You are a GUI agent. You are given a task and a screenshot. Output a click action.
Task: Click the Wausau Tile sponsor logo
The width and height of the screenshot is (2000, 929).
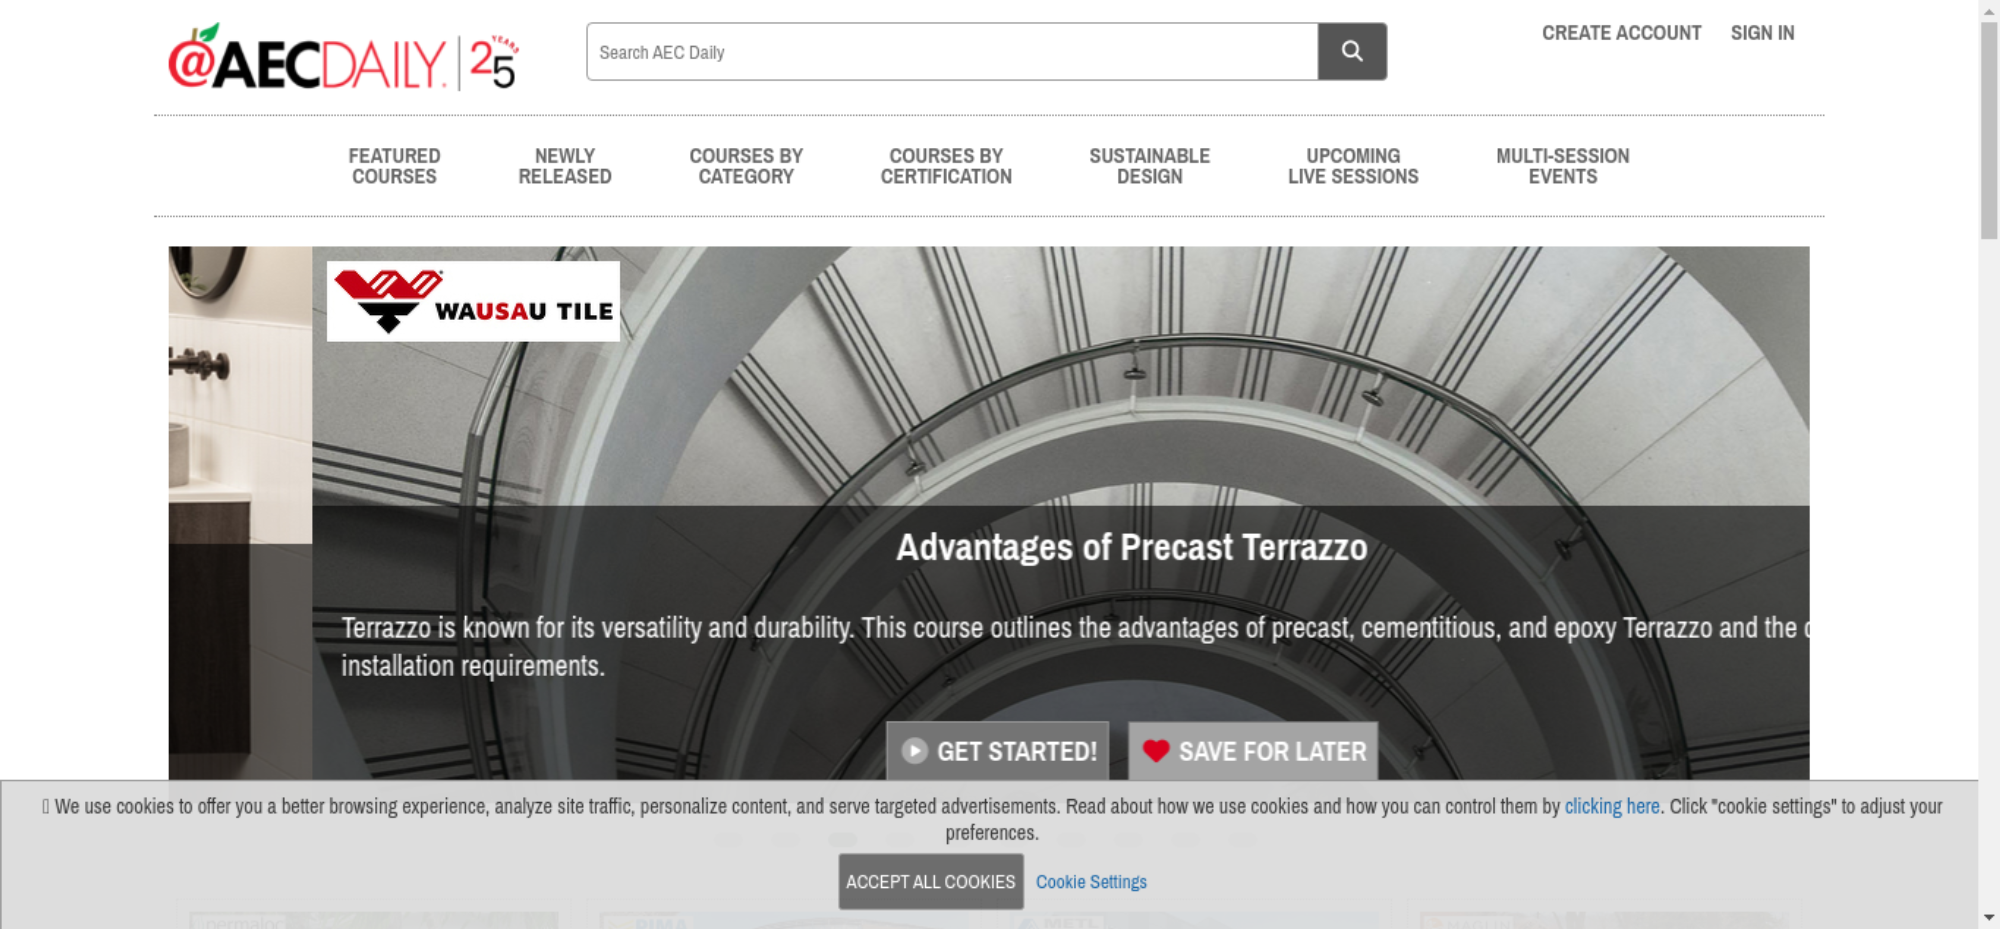(x=473, y=301)
